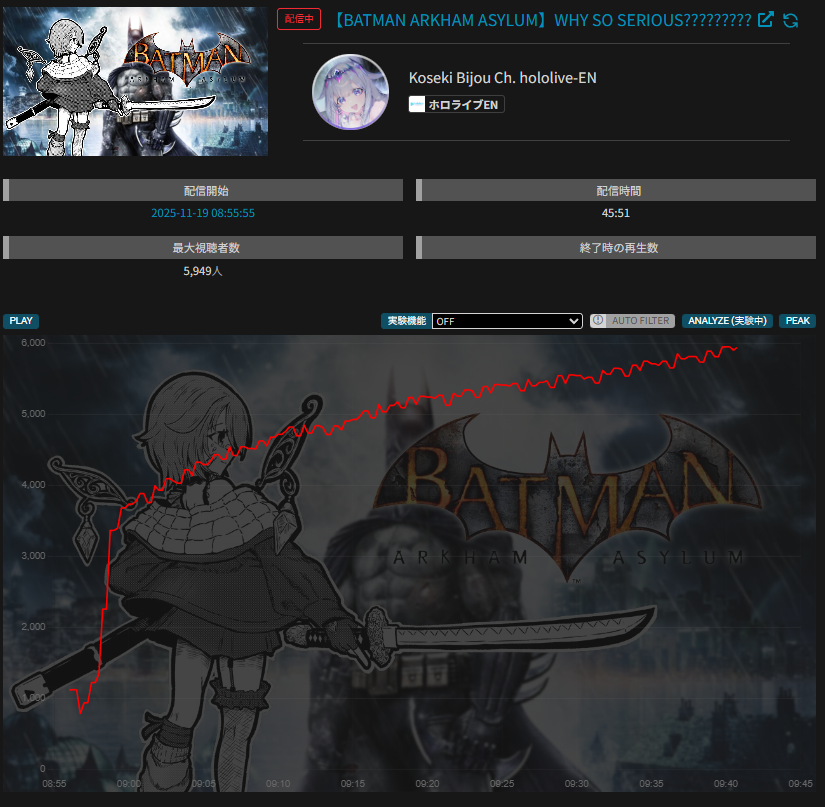
Task: Click the ホロライブEN group tag
Action: (457, 104)
